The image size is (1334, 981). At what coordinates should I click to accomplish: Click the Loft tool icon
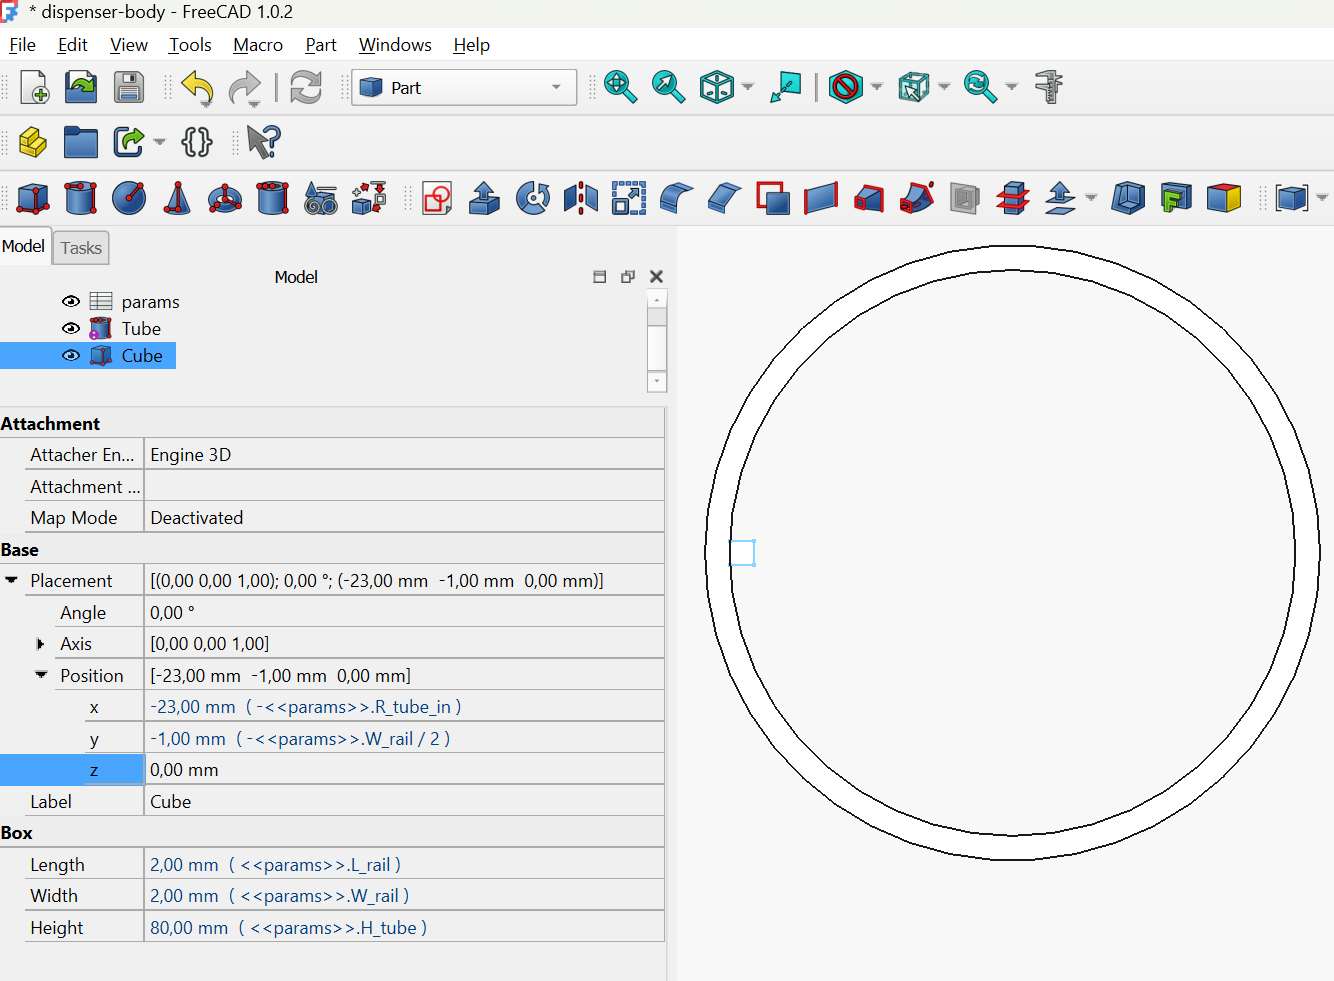(869, 198)
